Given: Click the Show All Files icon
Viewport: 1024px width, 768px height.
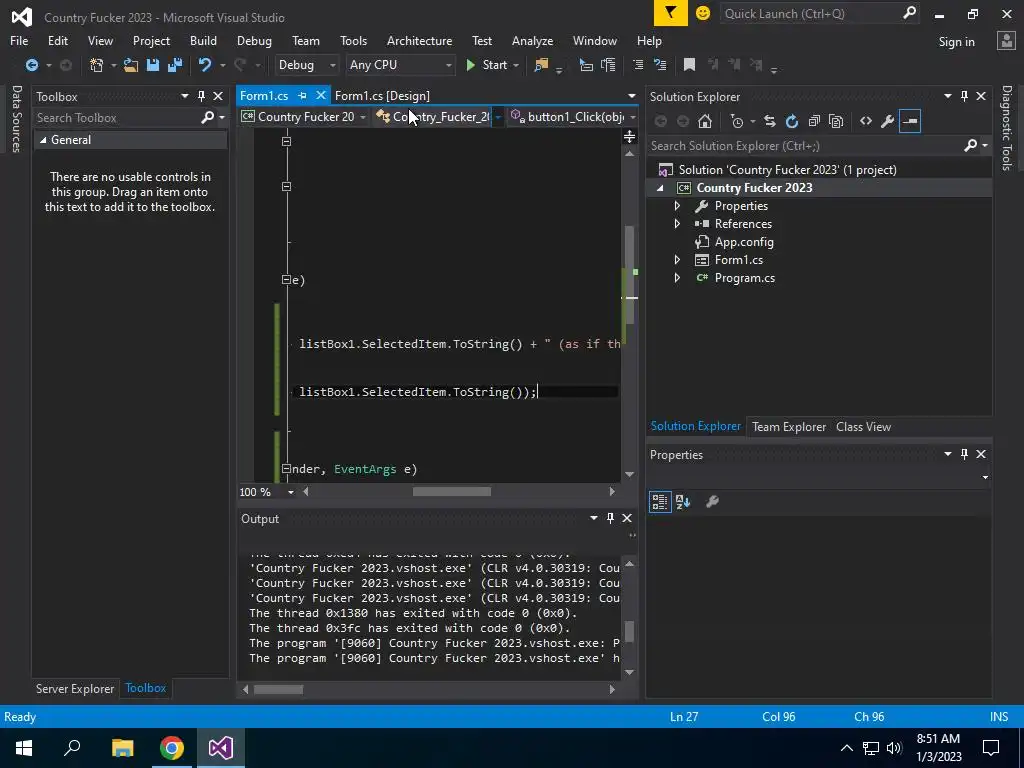Looking at the screenshot, I should 836,121.
